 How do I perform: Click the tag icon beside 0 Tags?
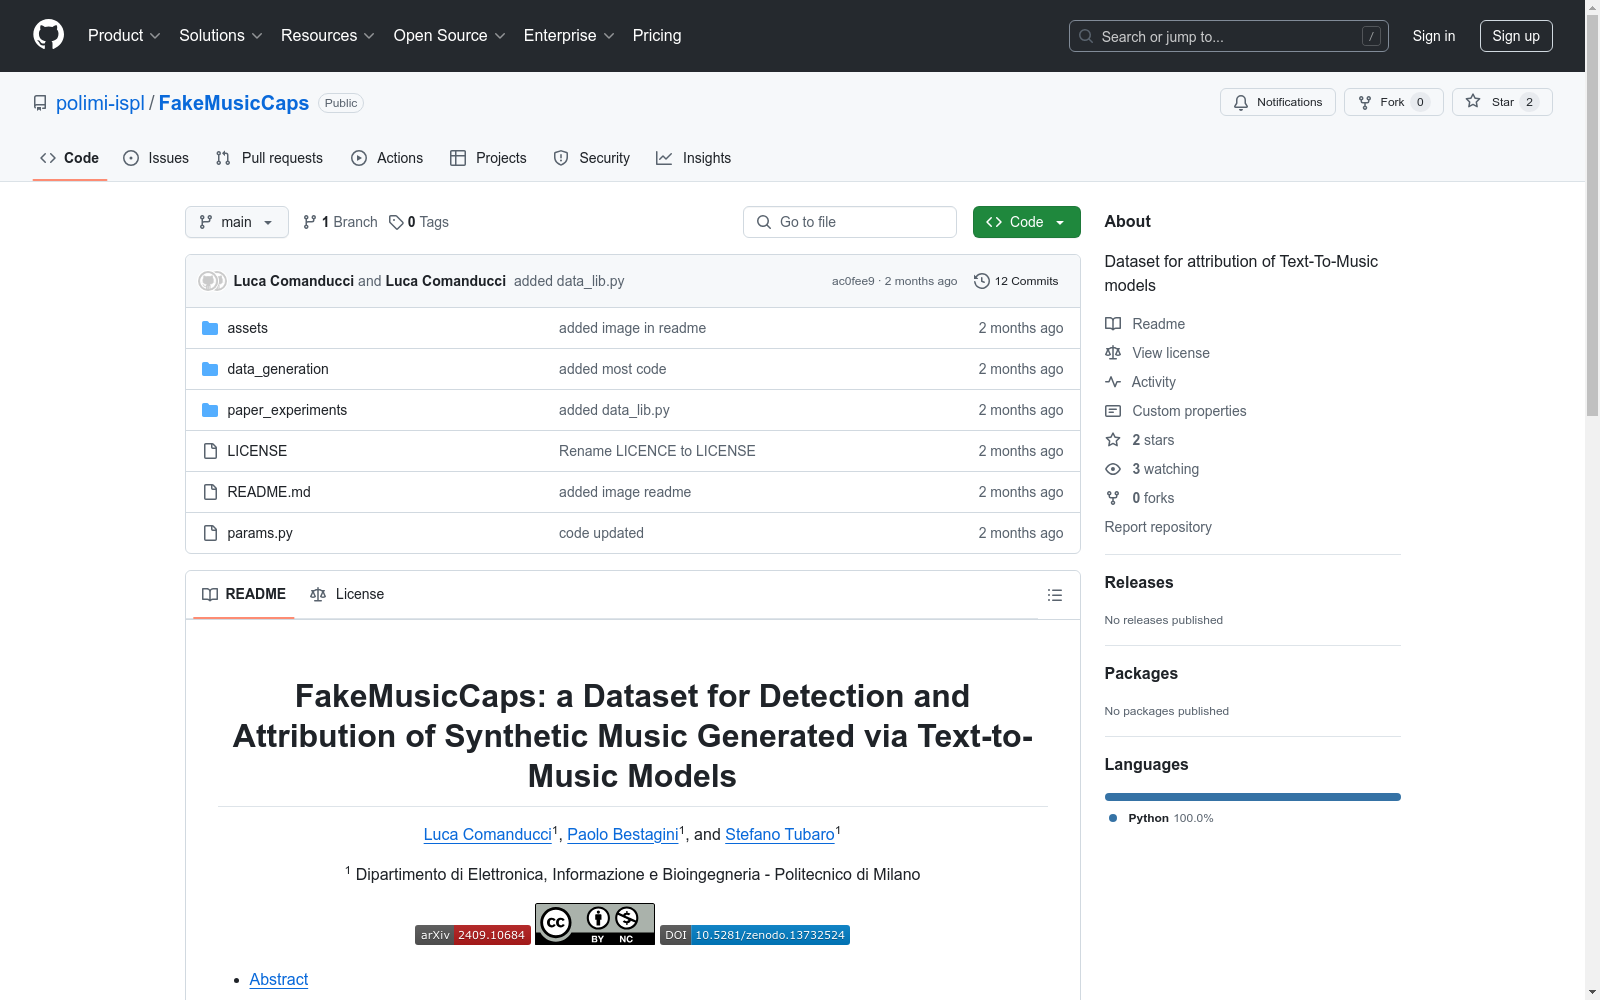(396, 222)
